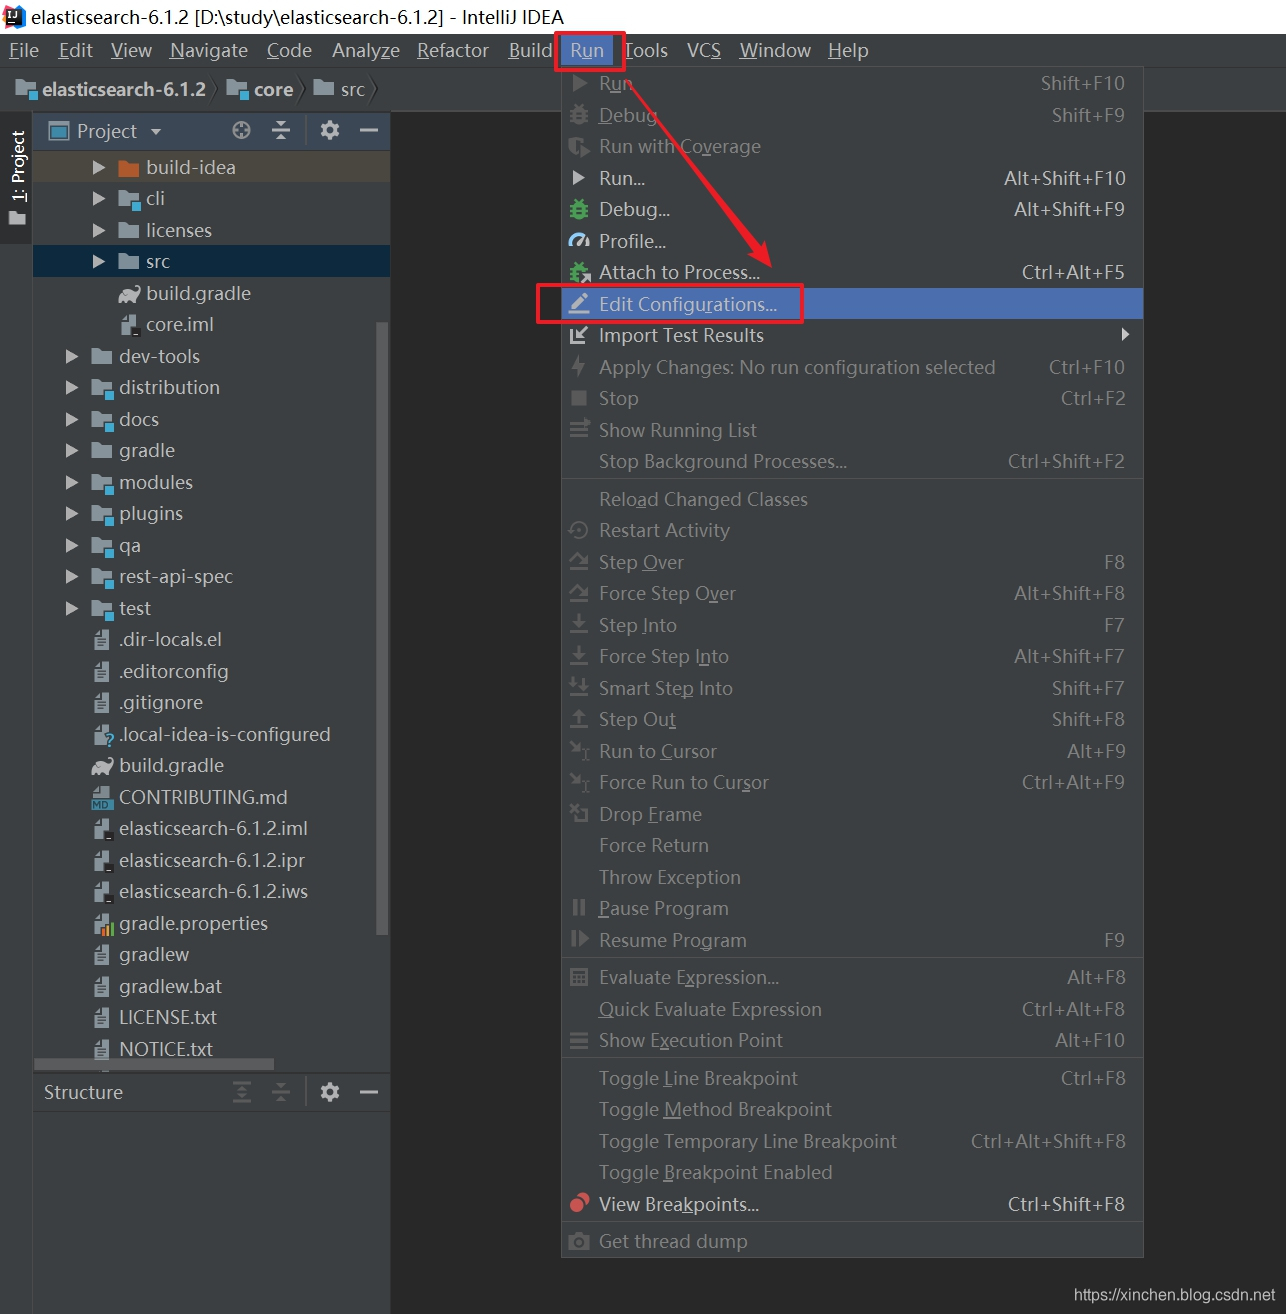Open the Analyze menu
This screenshot has height=1314, width=1286.
[x=366, y=50]
